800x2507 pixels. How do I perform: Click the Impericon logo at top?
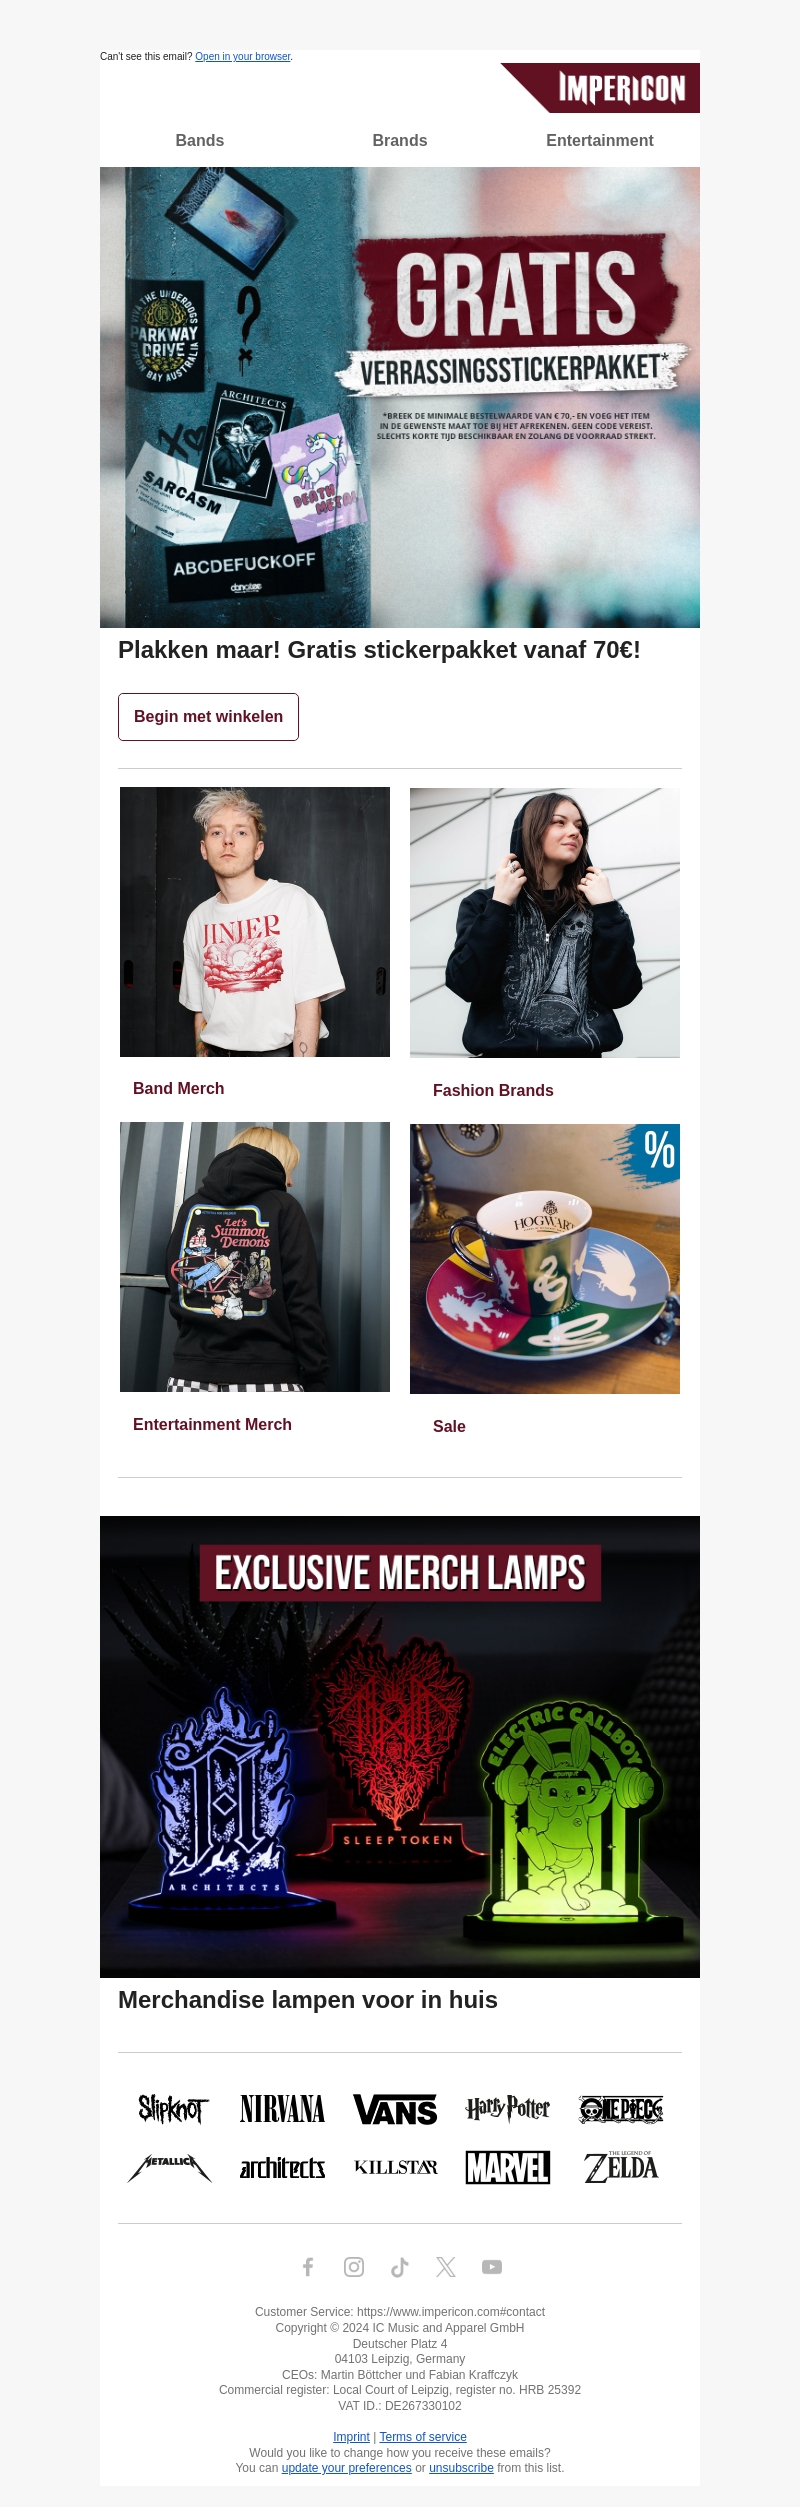pyautogui.click(x=600, y=88)
